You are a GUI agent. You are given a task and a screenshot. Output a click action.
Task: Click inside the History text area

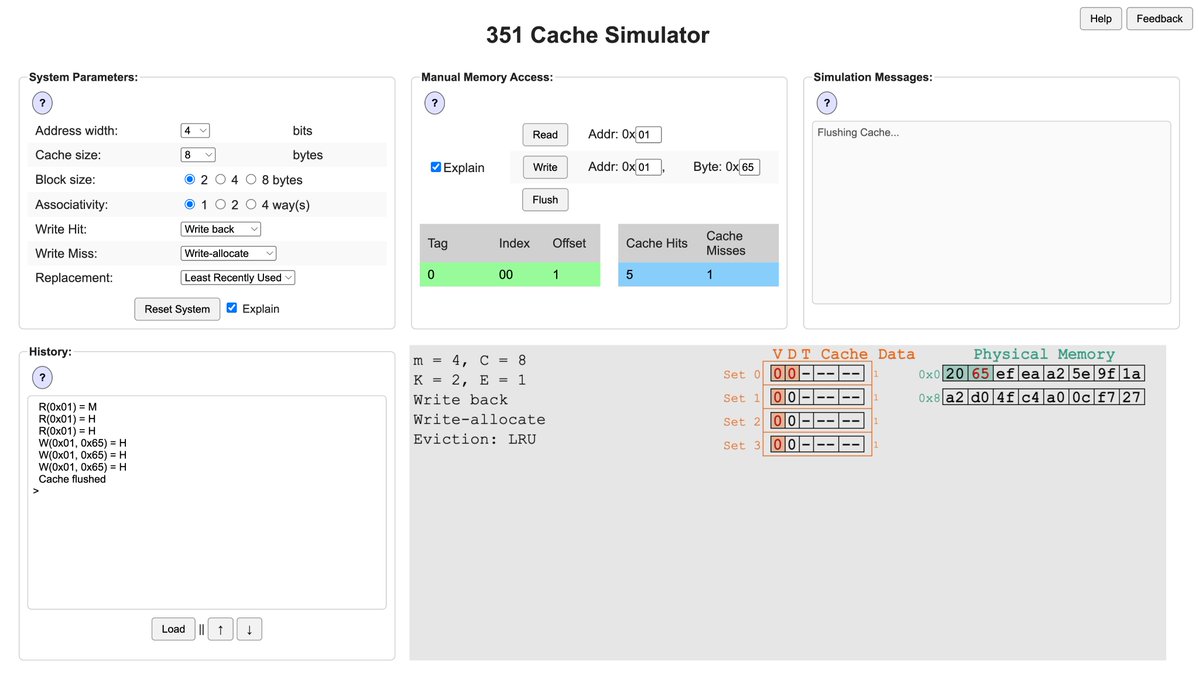[x=206, y=502]
